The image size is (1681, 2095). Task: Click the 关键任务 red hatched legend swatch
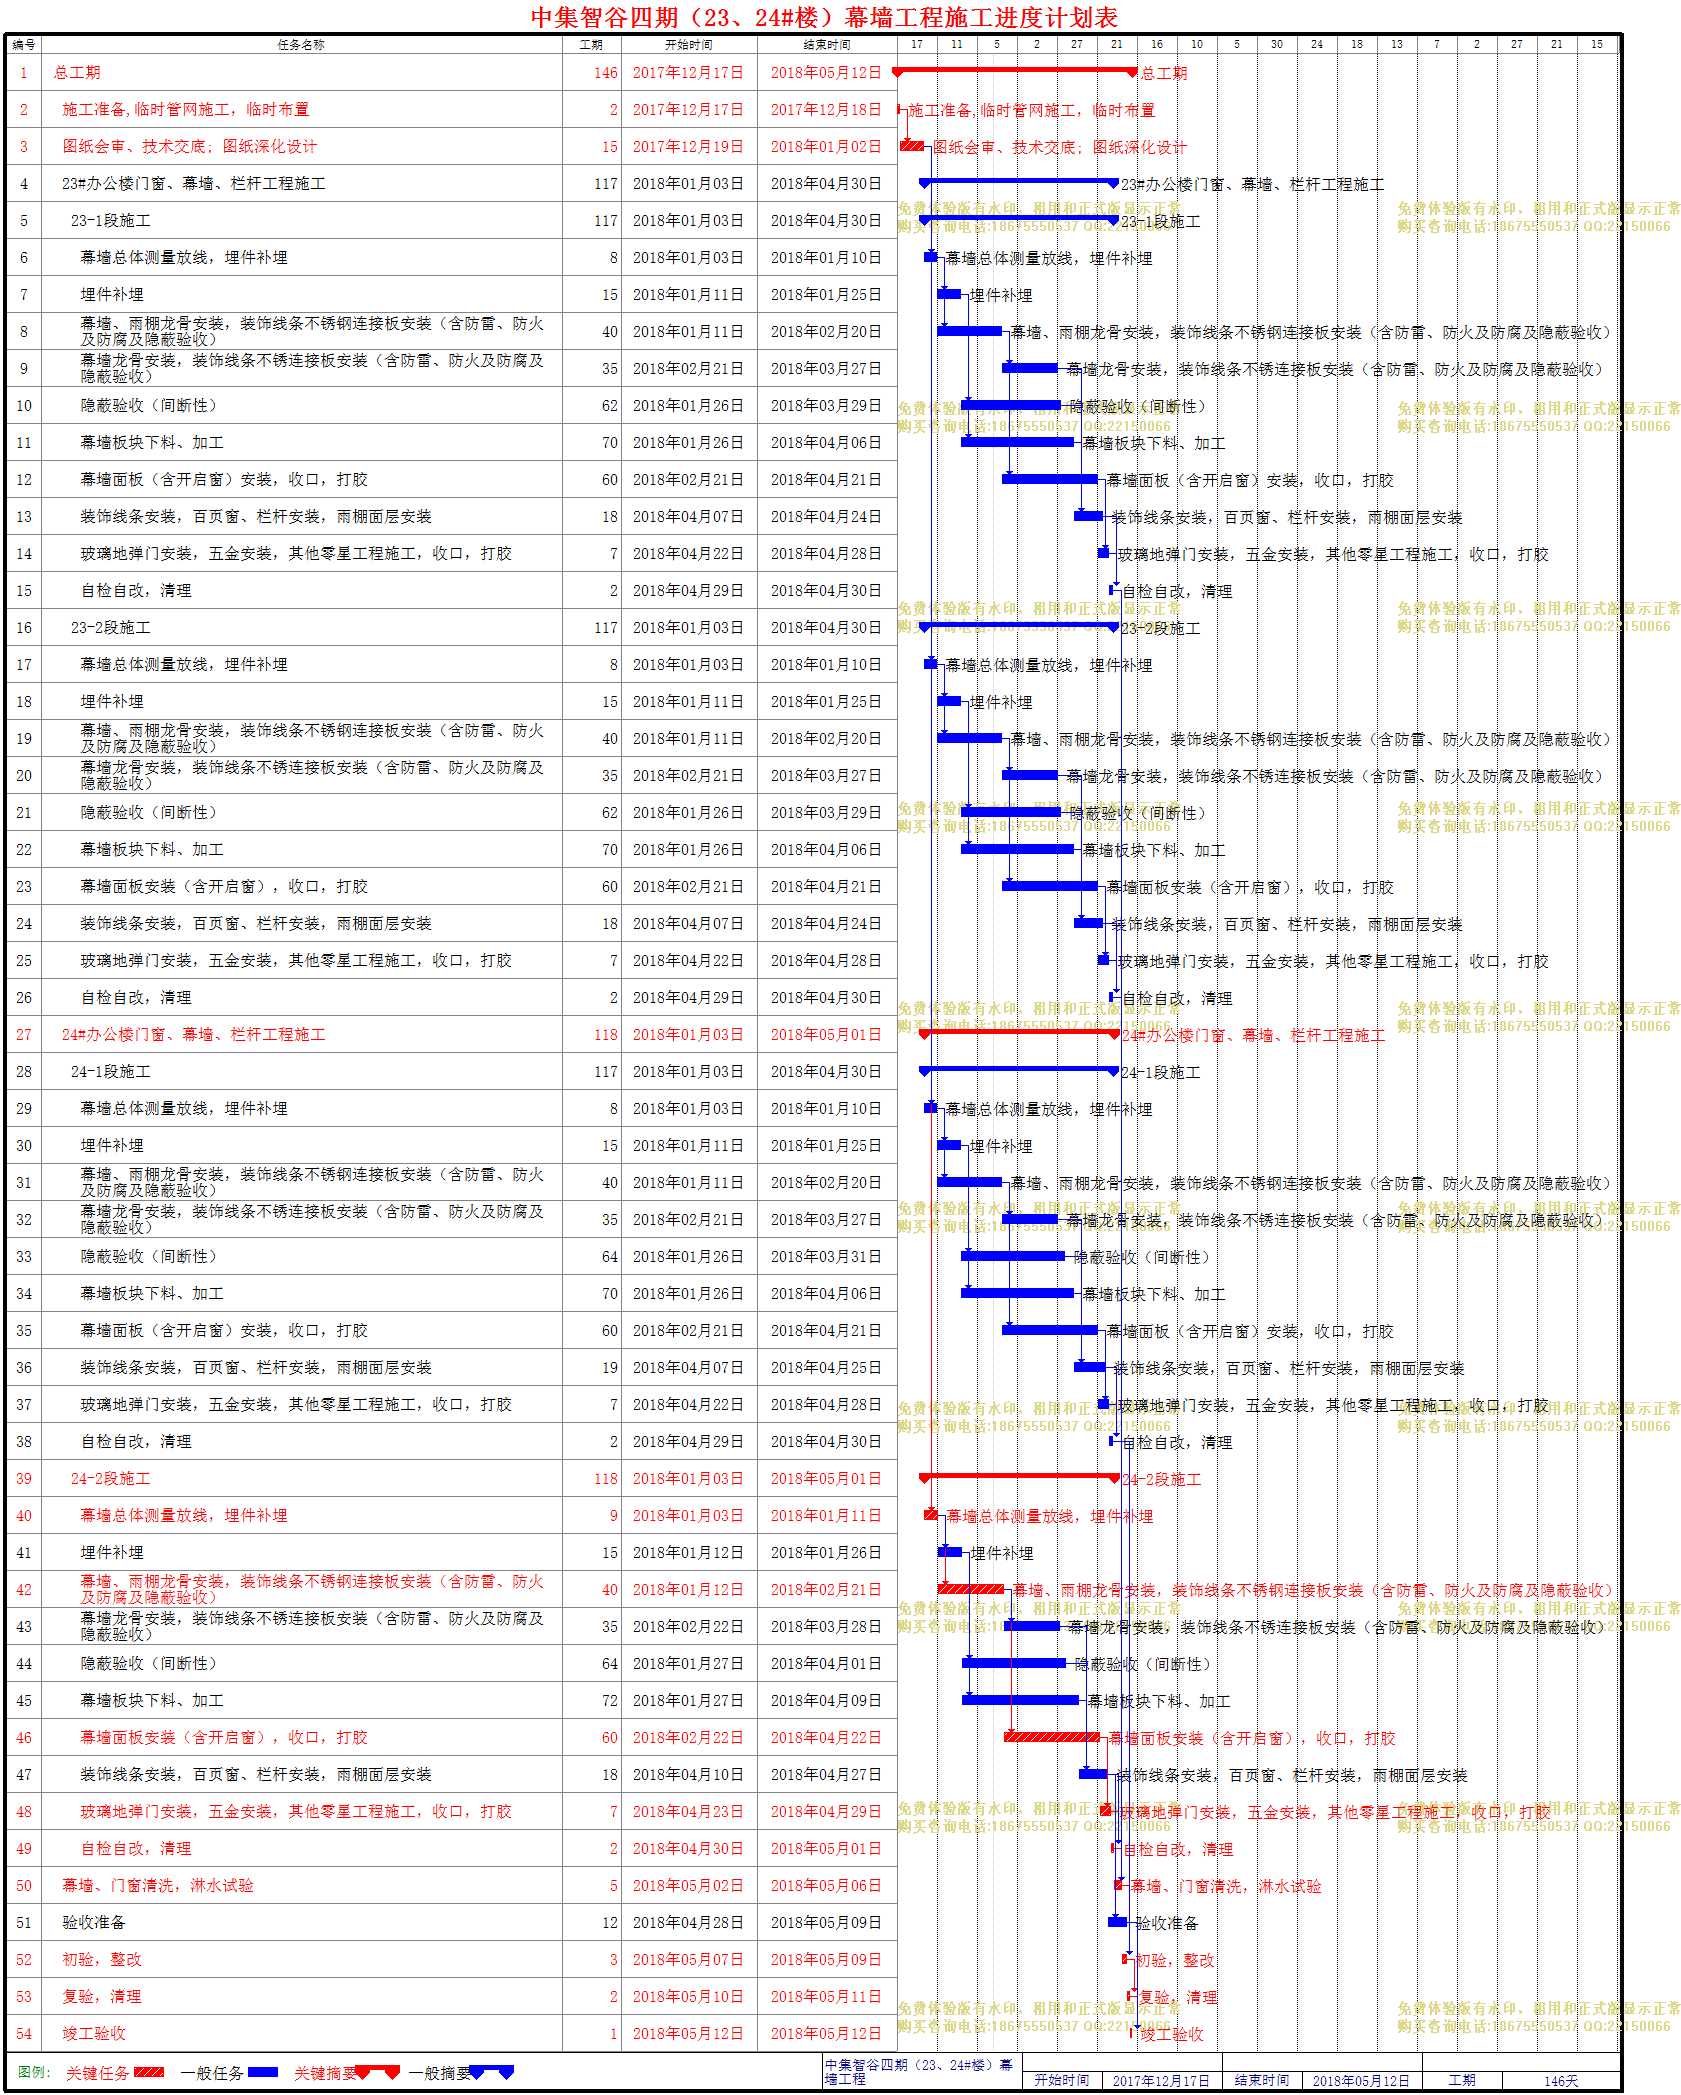tap(148, 2072)
